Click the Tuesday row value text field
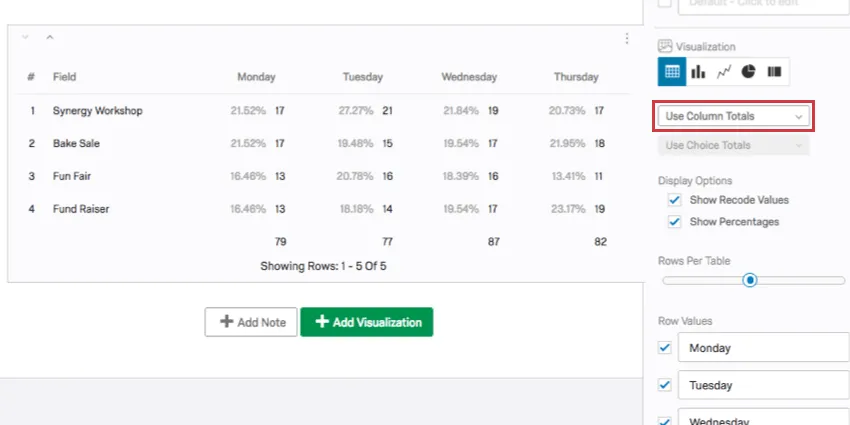This screenshot has width=850, height=425. (x=763, y=385)
